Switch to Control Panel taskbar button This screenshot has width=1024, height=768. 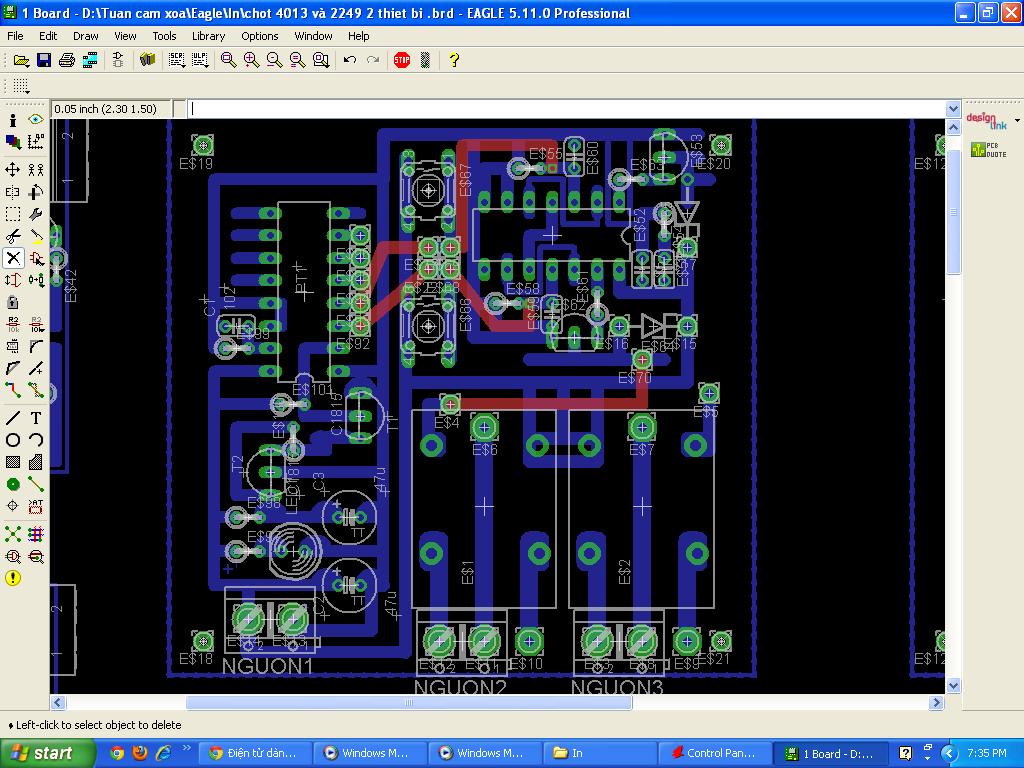[x=715, y=753]
